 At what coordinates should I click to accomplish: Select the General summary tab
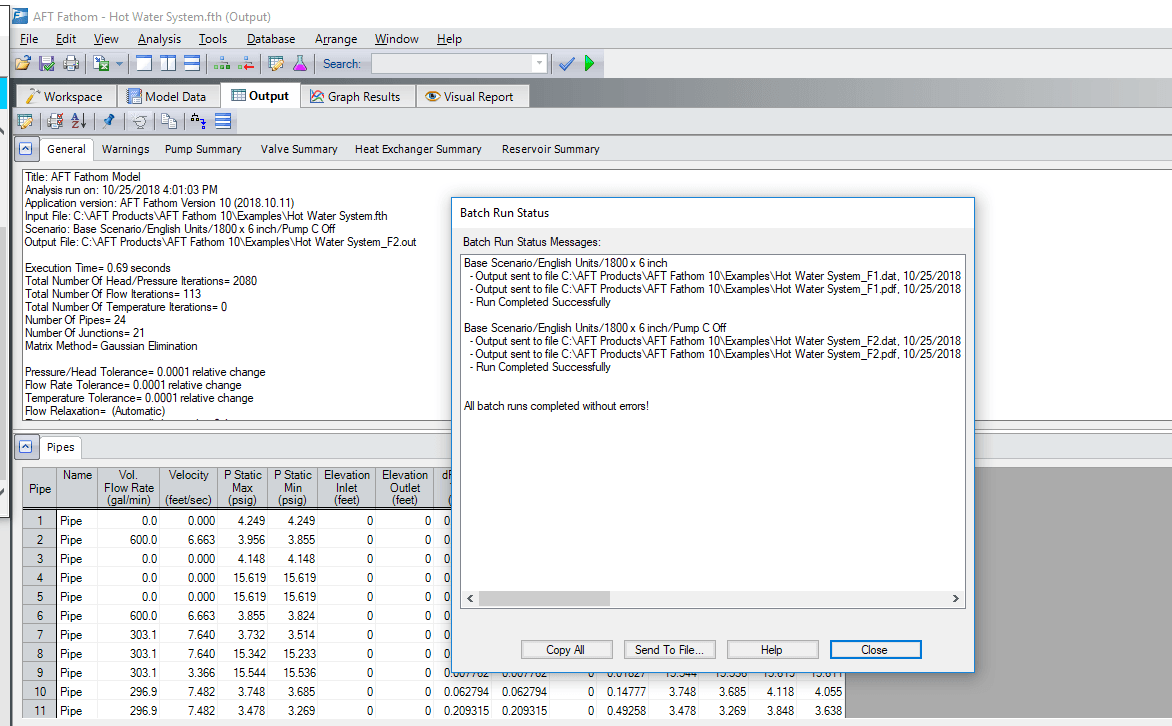pyautogui.click(x=67, y=150)
